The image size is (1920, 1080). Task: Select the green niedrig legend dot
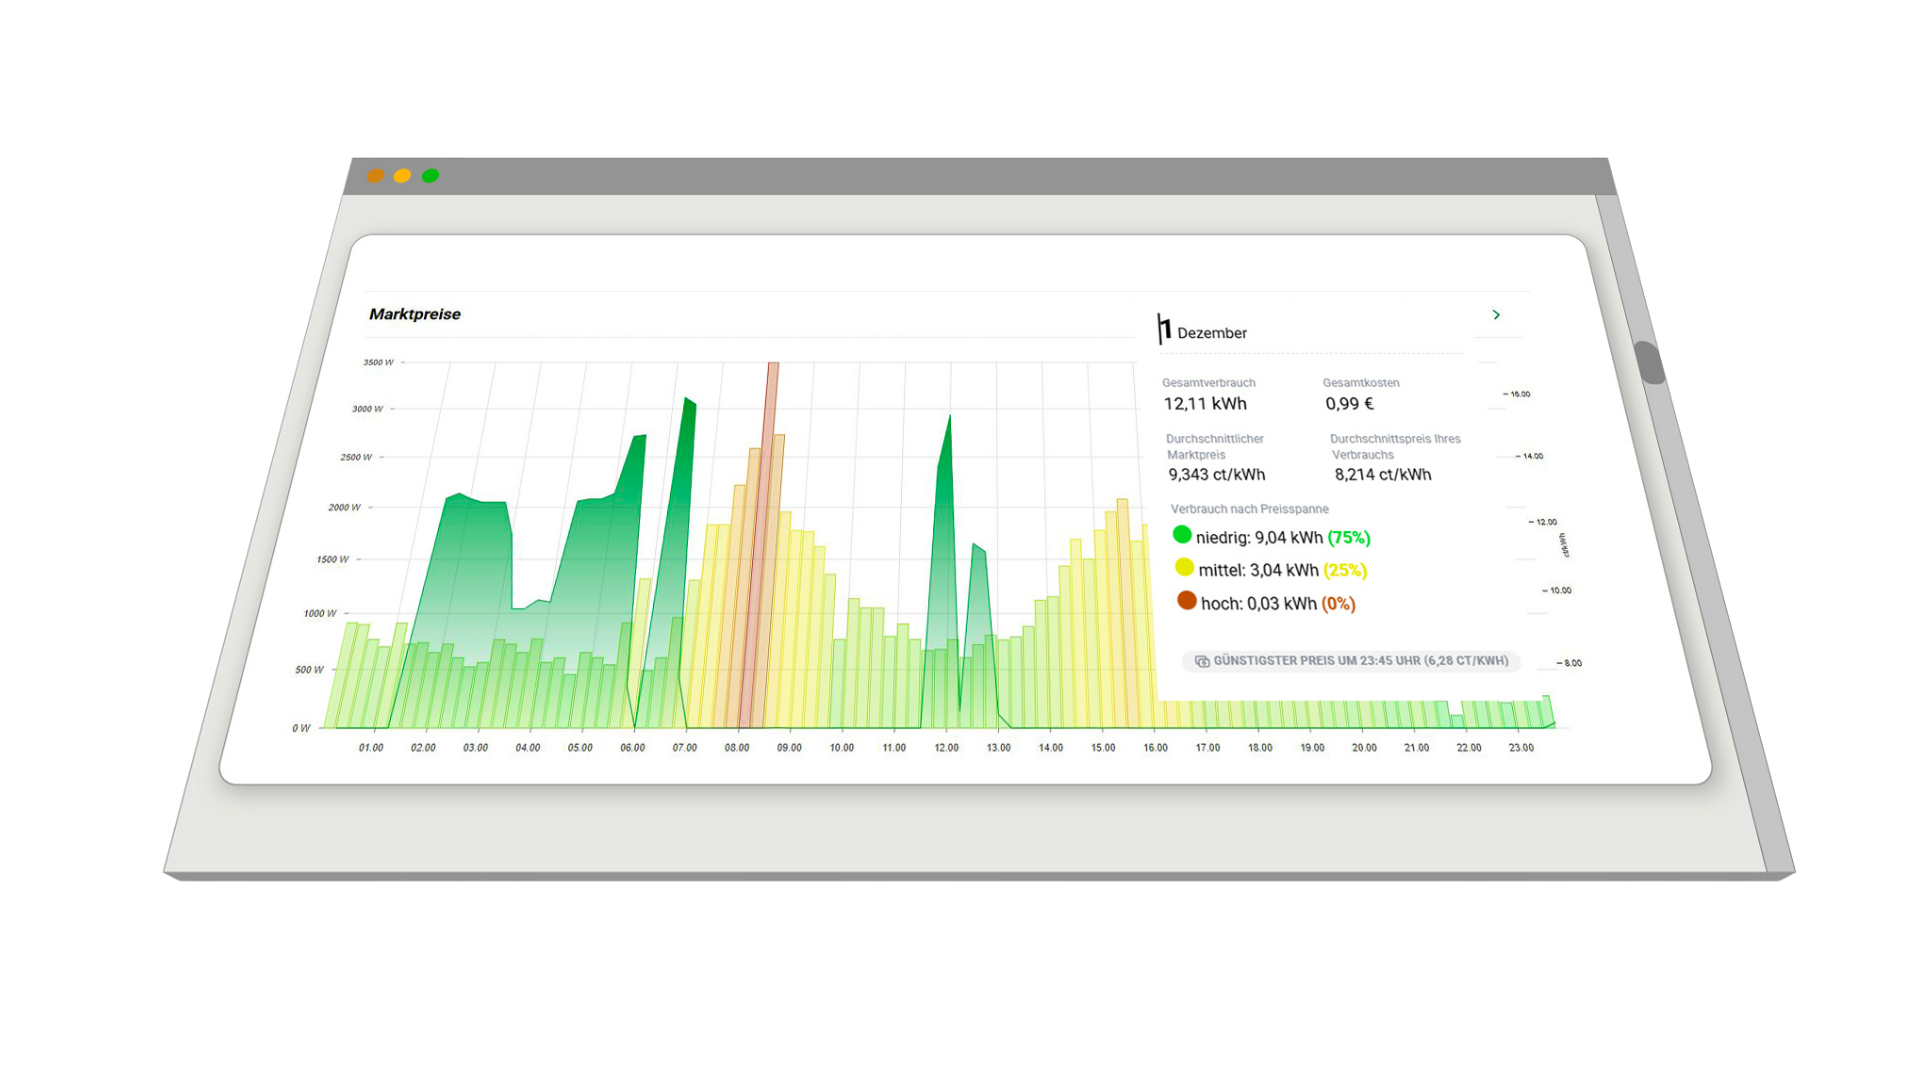coord(1182,535)
